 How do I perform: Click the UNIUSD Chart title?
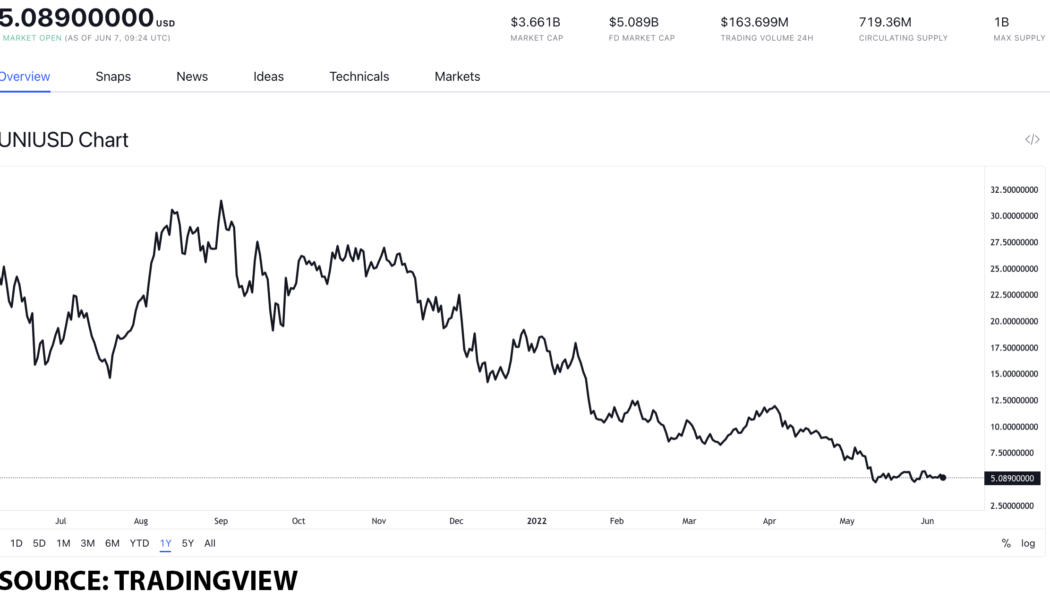tap(64, 139)
